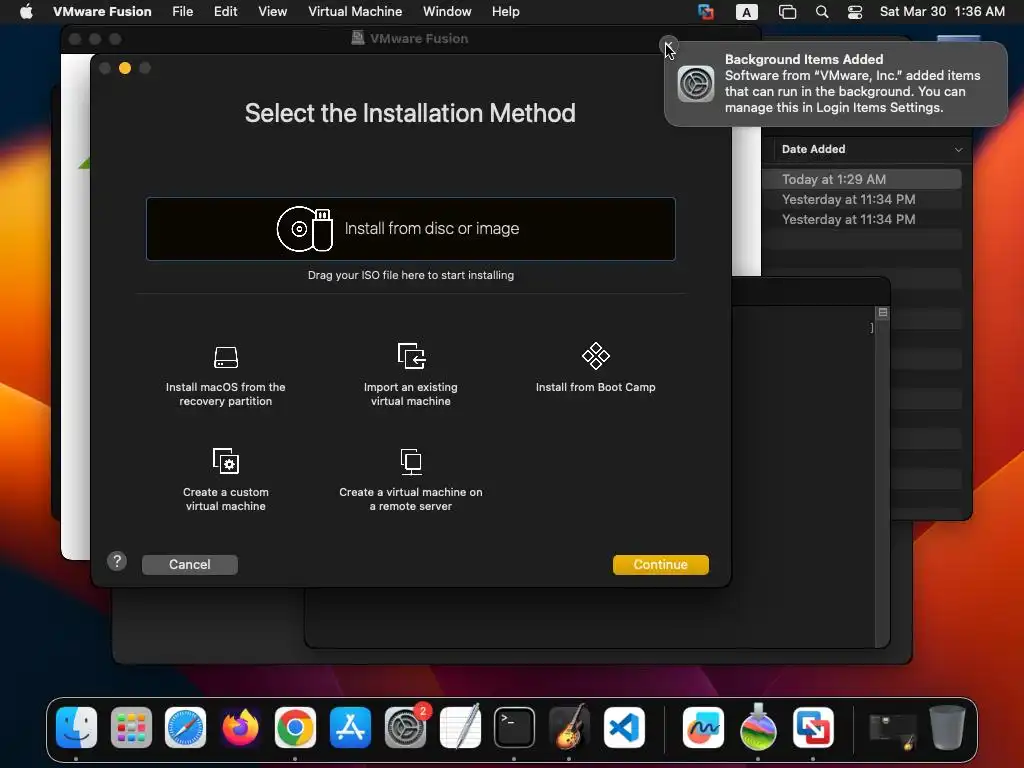Click the scroll marker icon in Terminal window
Image resolution: width=1024 pixels, height=768 pixels.
coord(883,313)
